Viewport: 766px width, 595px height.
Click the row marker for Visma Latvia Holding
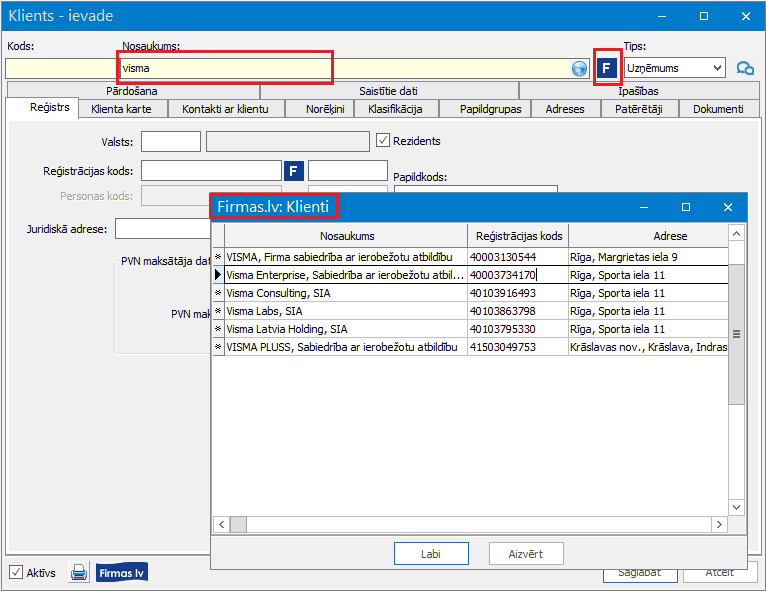click(x=218, y=329)
